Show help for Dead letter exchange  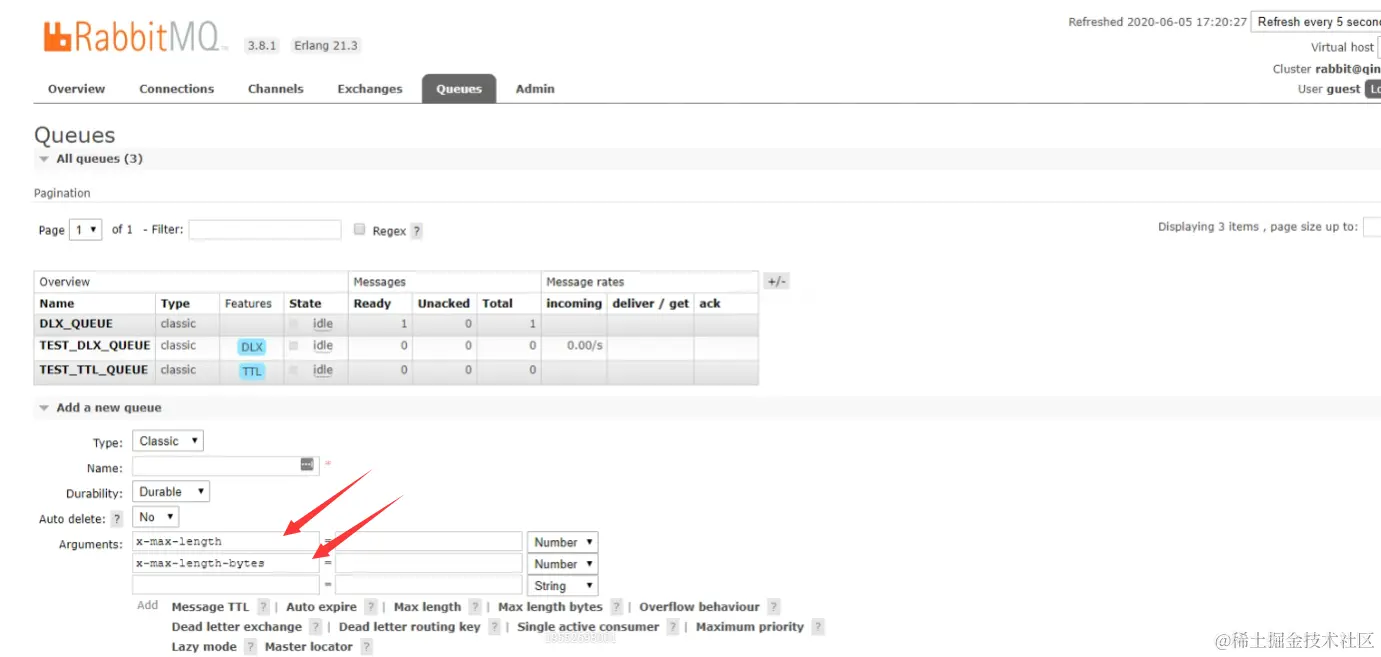coord(315,627)
